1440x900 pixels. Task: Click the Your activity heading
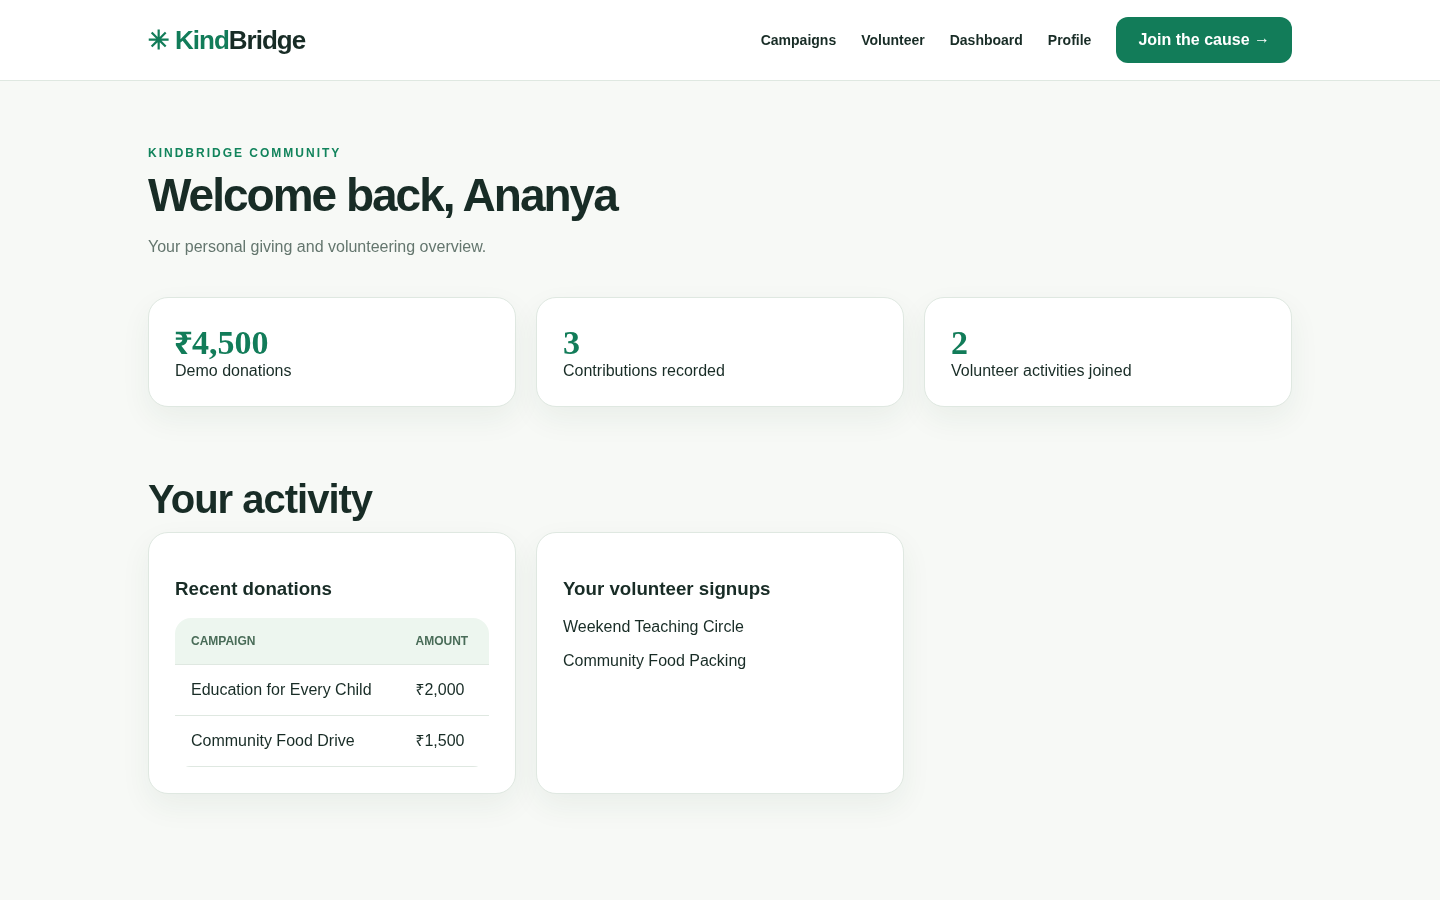pyautogui.click(x=260, y=499)
